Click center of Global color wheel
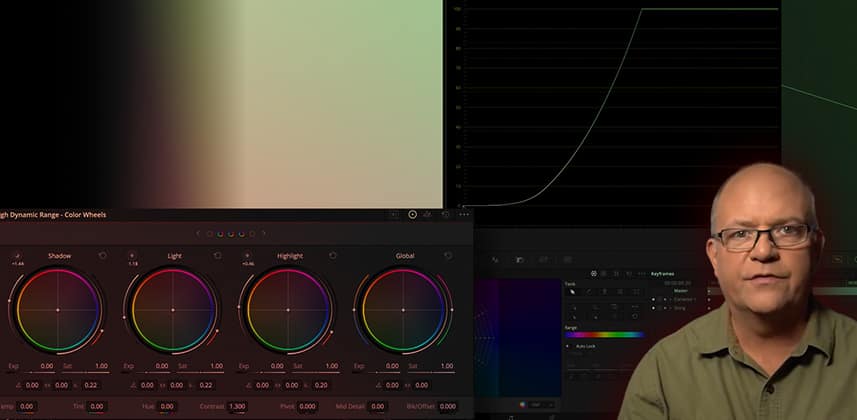Screen dimensions: 857x420 tap(403, 310)
